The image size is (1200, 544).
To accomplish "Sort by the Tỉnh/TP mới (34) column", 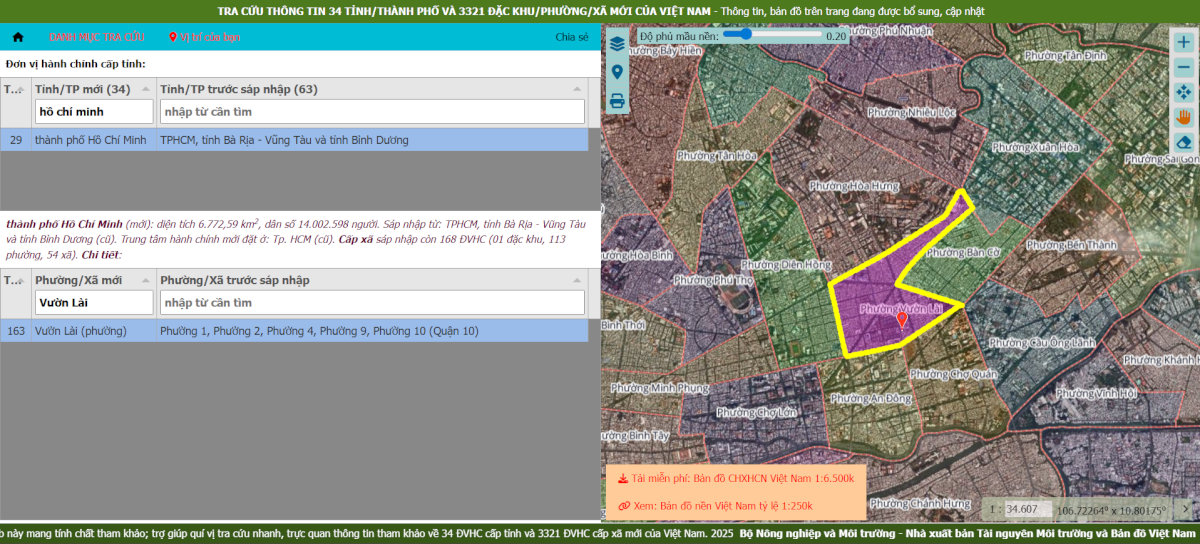I will point(82,89).
